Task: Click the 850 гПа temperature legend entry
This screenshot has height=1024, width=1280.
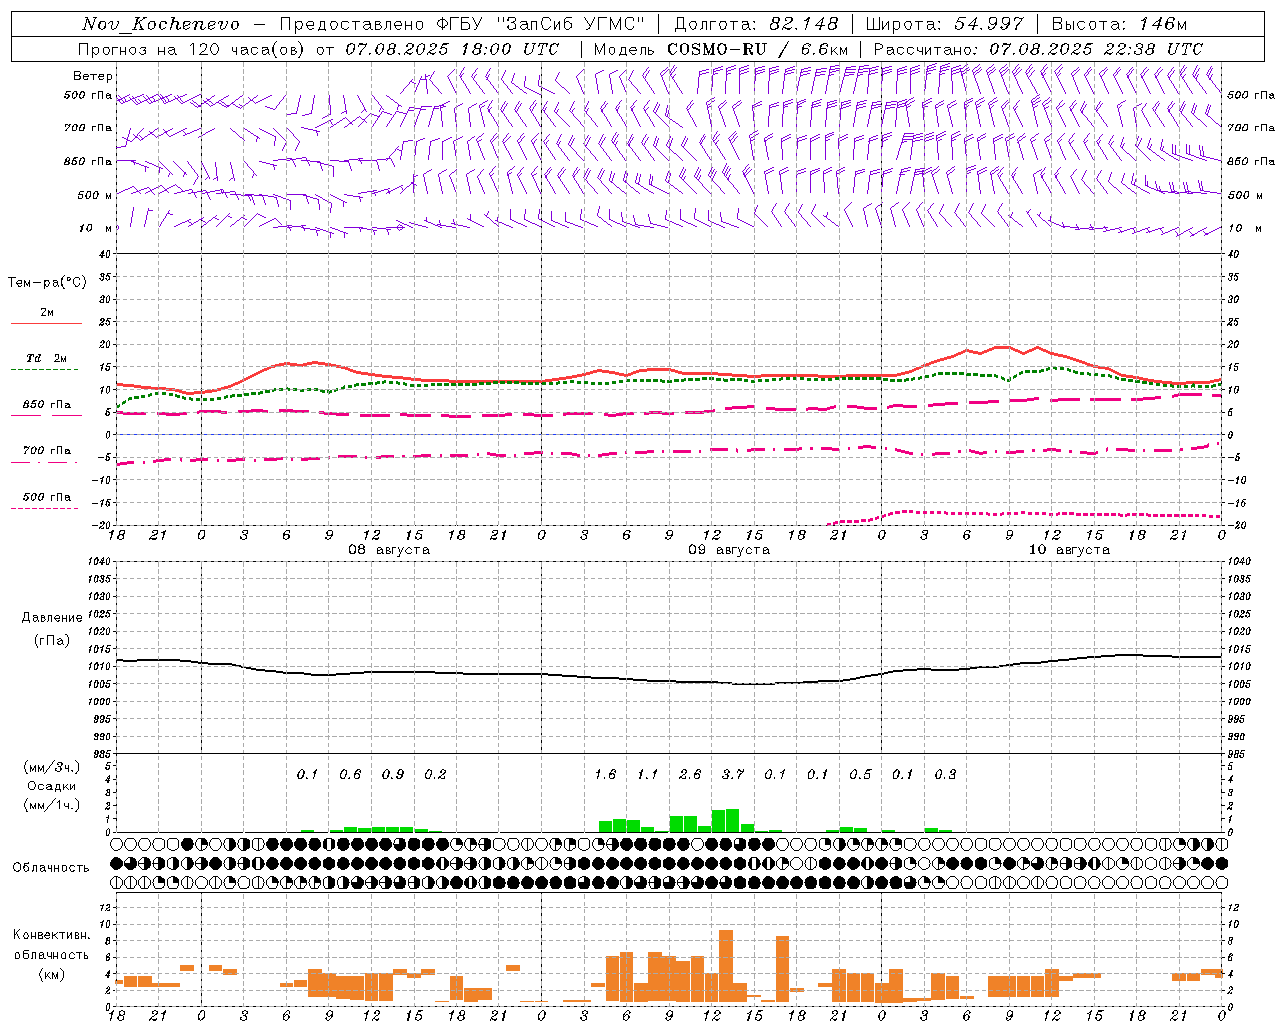Action: click(47, 405)
